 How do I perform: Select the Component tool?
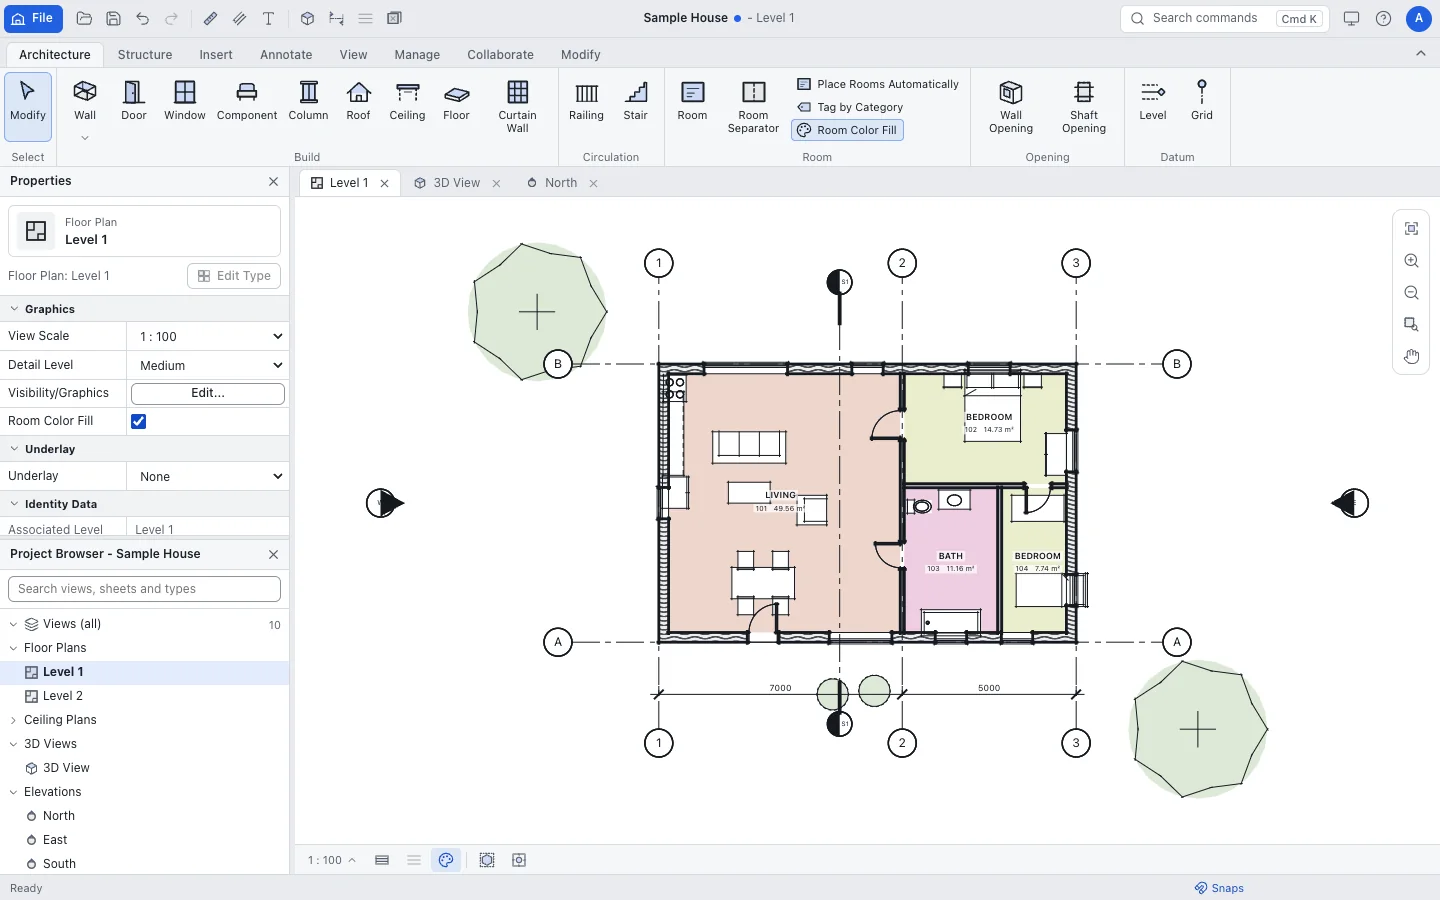tap(247, 101)
